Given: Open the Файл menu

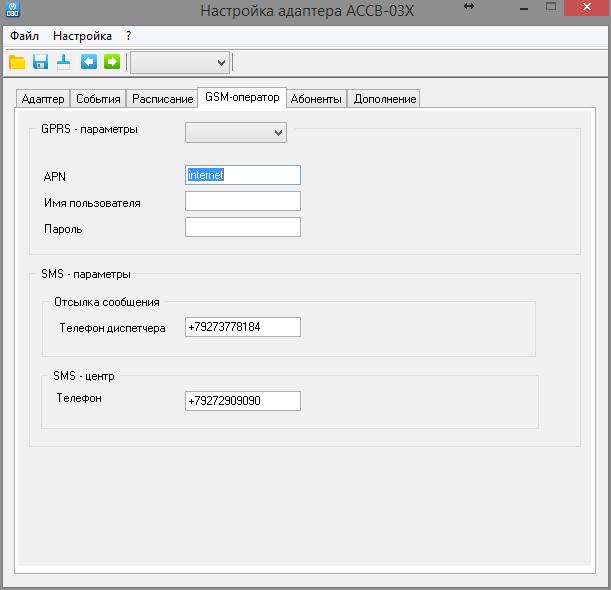Looking at the screenshot, I should 24,36.
